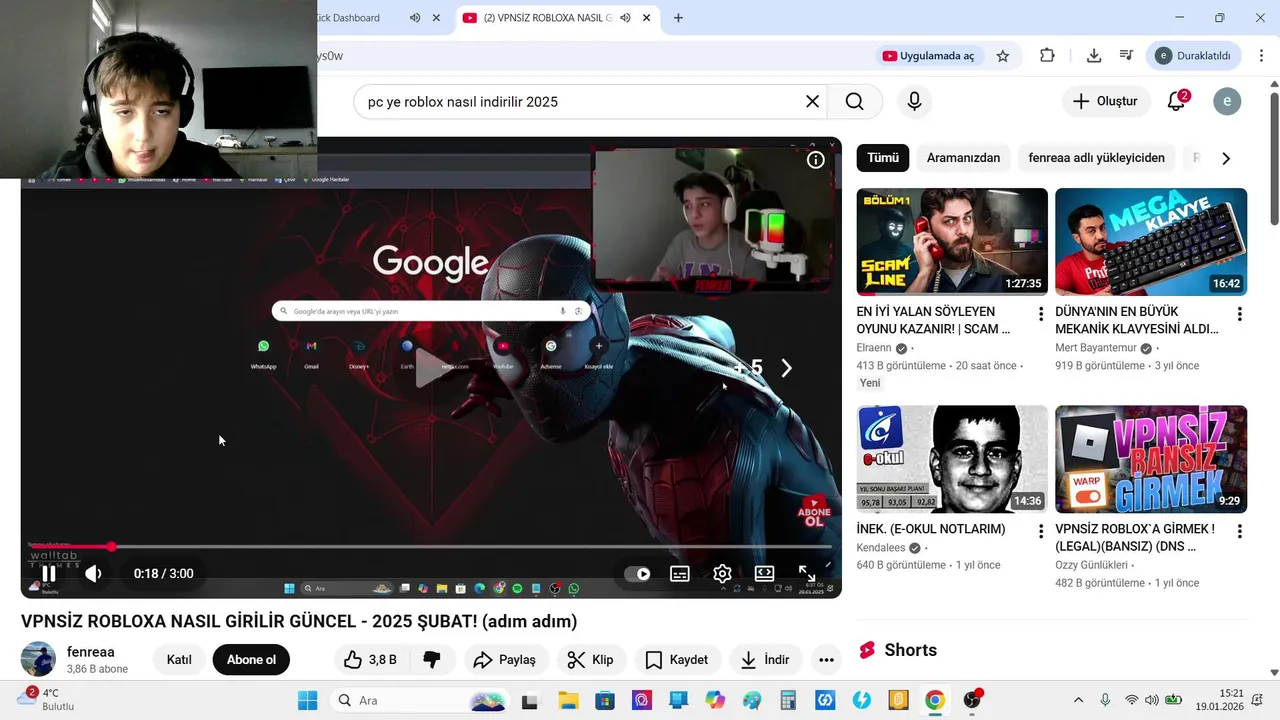This screenshot has width=1280, height=720.
Task: Open Windows Start menu
Action: [307, 700]
